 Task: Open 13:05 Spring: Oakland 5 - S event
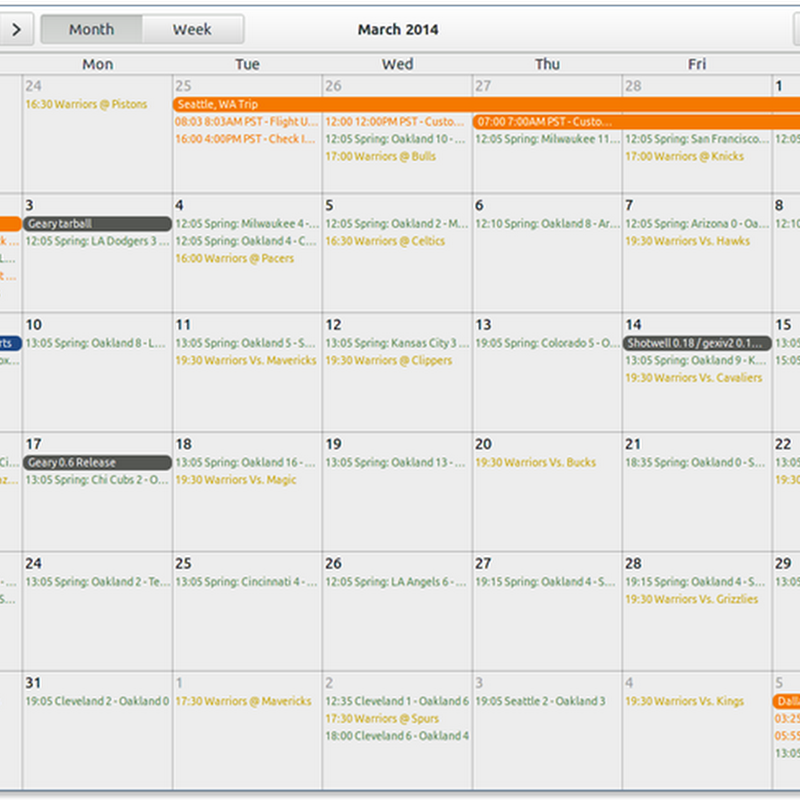click(x=245, y=343)
